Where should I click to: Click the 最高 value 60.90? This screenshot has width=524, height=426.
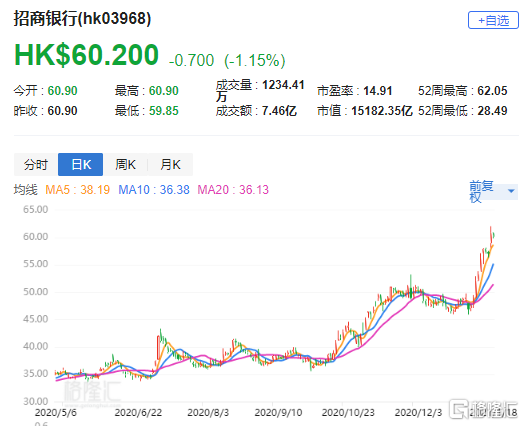164,91
